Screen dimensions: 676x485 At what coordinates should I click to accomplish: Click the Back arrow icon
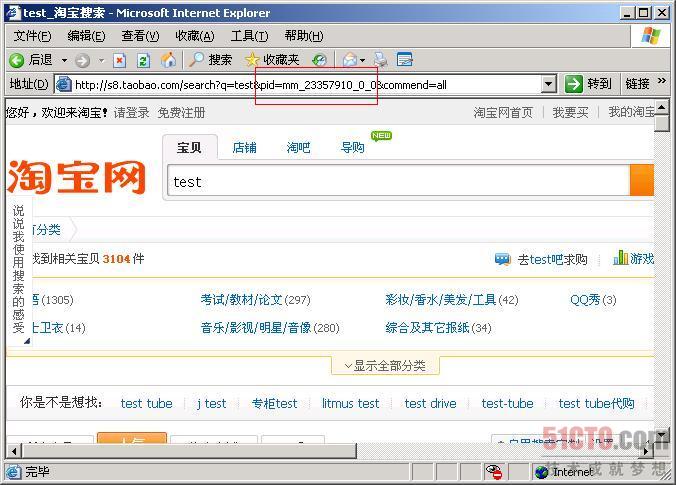pos(16,60)
